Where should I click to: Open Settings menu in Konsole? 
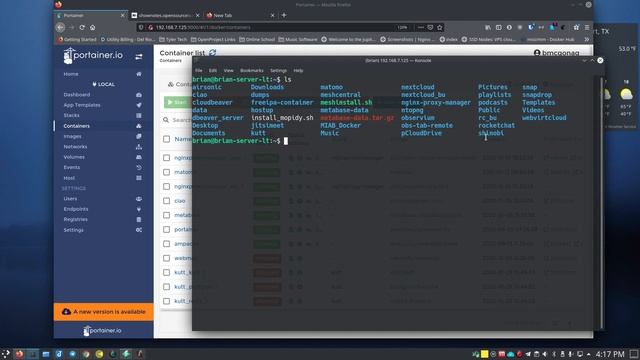[x=278, y=71]
